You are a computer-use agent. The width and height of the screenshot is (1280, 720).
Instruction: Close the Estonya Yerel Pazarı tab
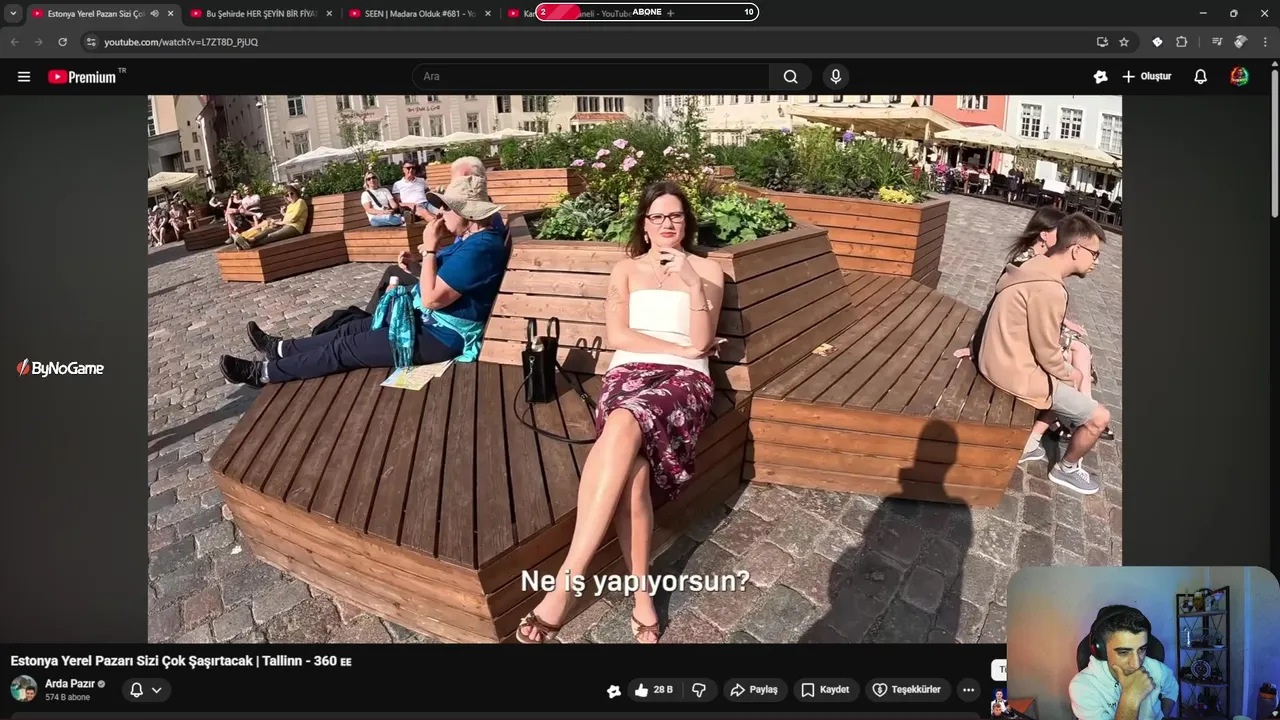(x=170, y=13)
